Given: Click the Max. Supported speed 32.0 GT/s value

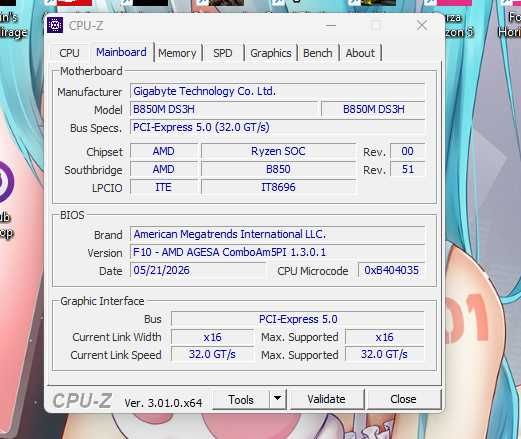Looking at the screenshot, I should point(385,354).
